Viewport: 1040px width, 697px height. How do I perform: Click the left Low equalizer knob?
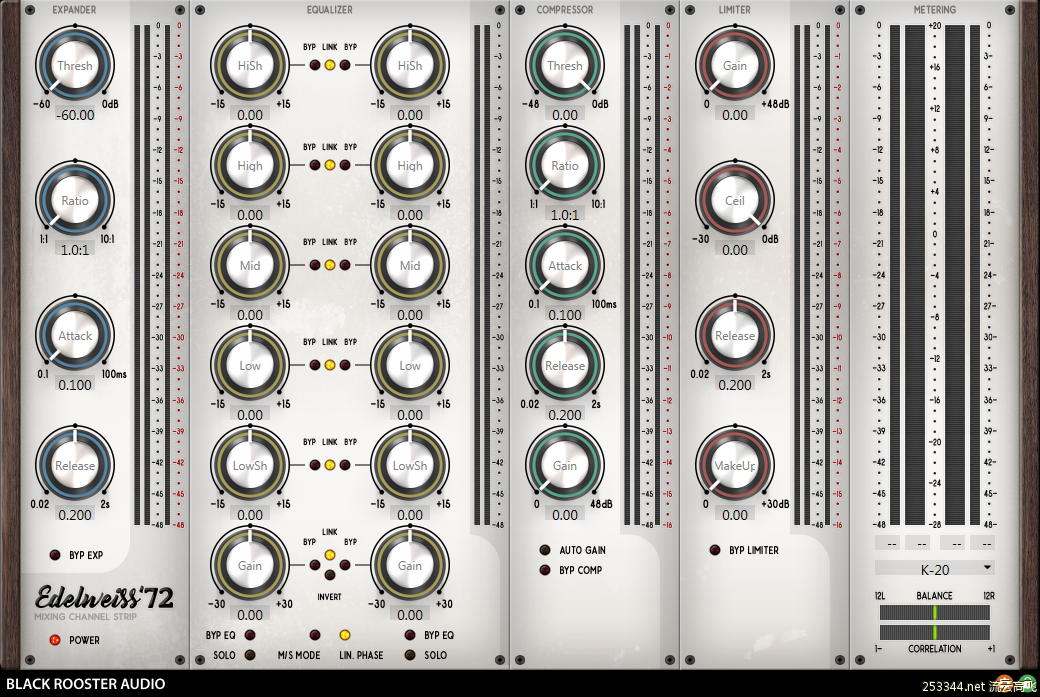pos(250,365)
